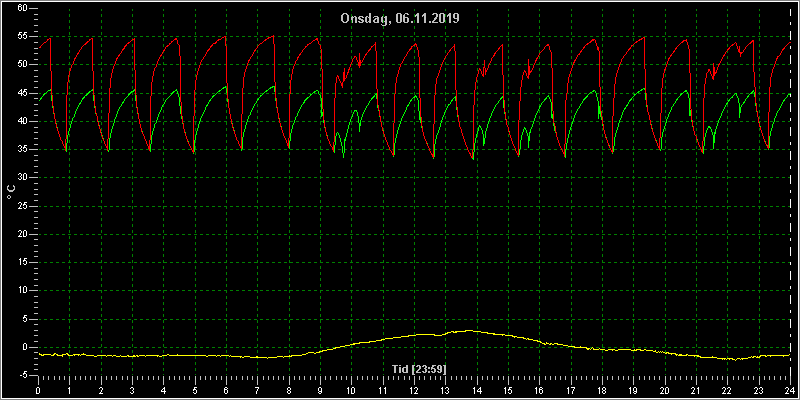Image resolution: width=800 pixels, height=400 pixels.
Task: Click the red curve peak at hour 6
Action: click(226, 36)
